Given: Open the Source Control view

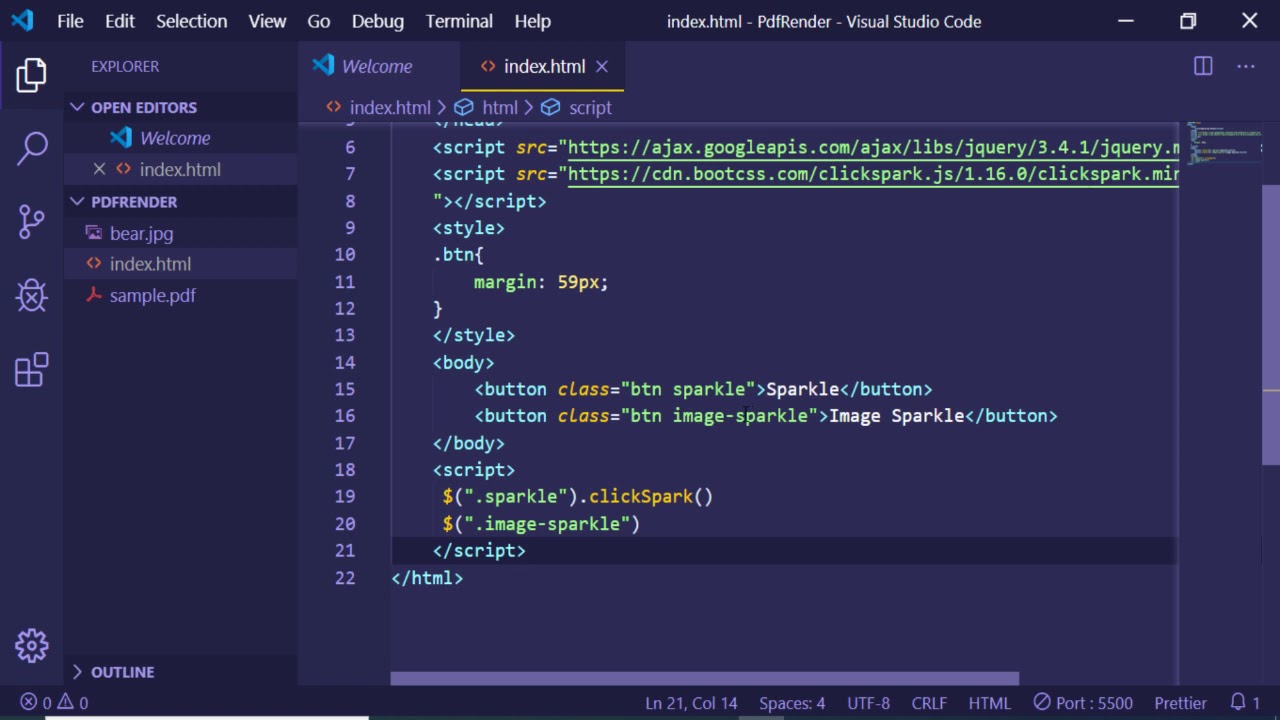Looking at the screenshot, I should [x=32, y=221].
